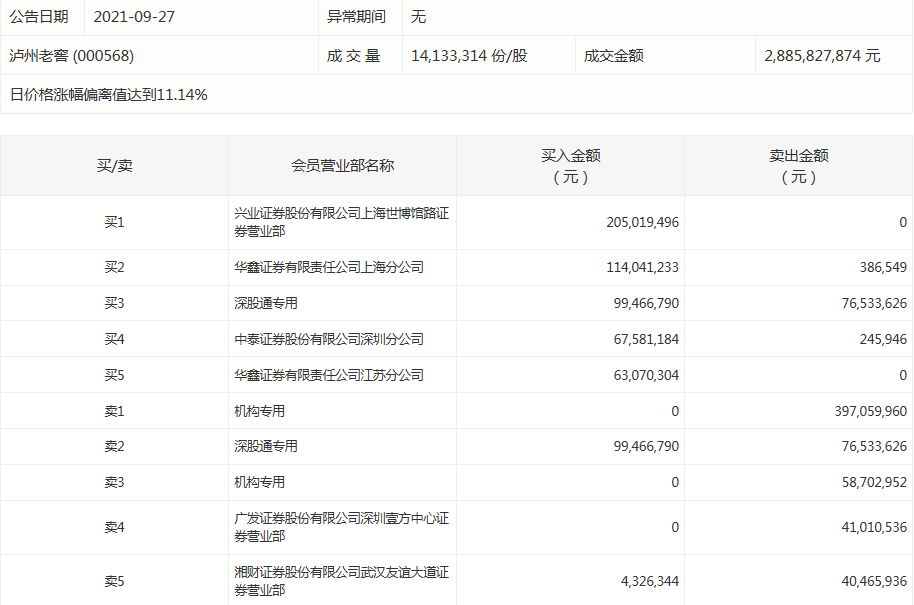Select the 卖5 row label
This screenshot has height=605, width=914.
[114, 581]
